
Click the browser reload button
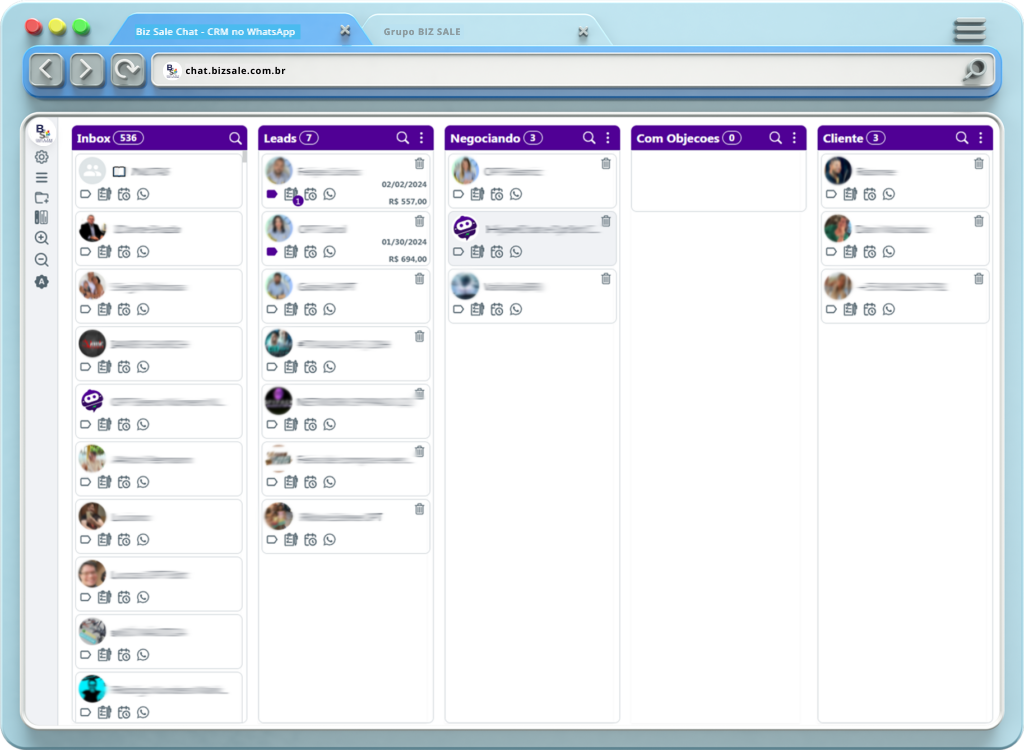127,70
